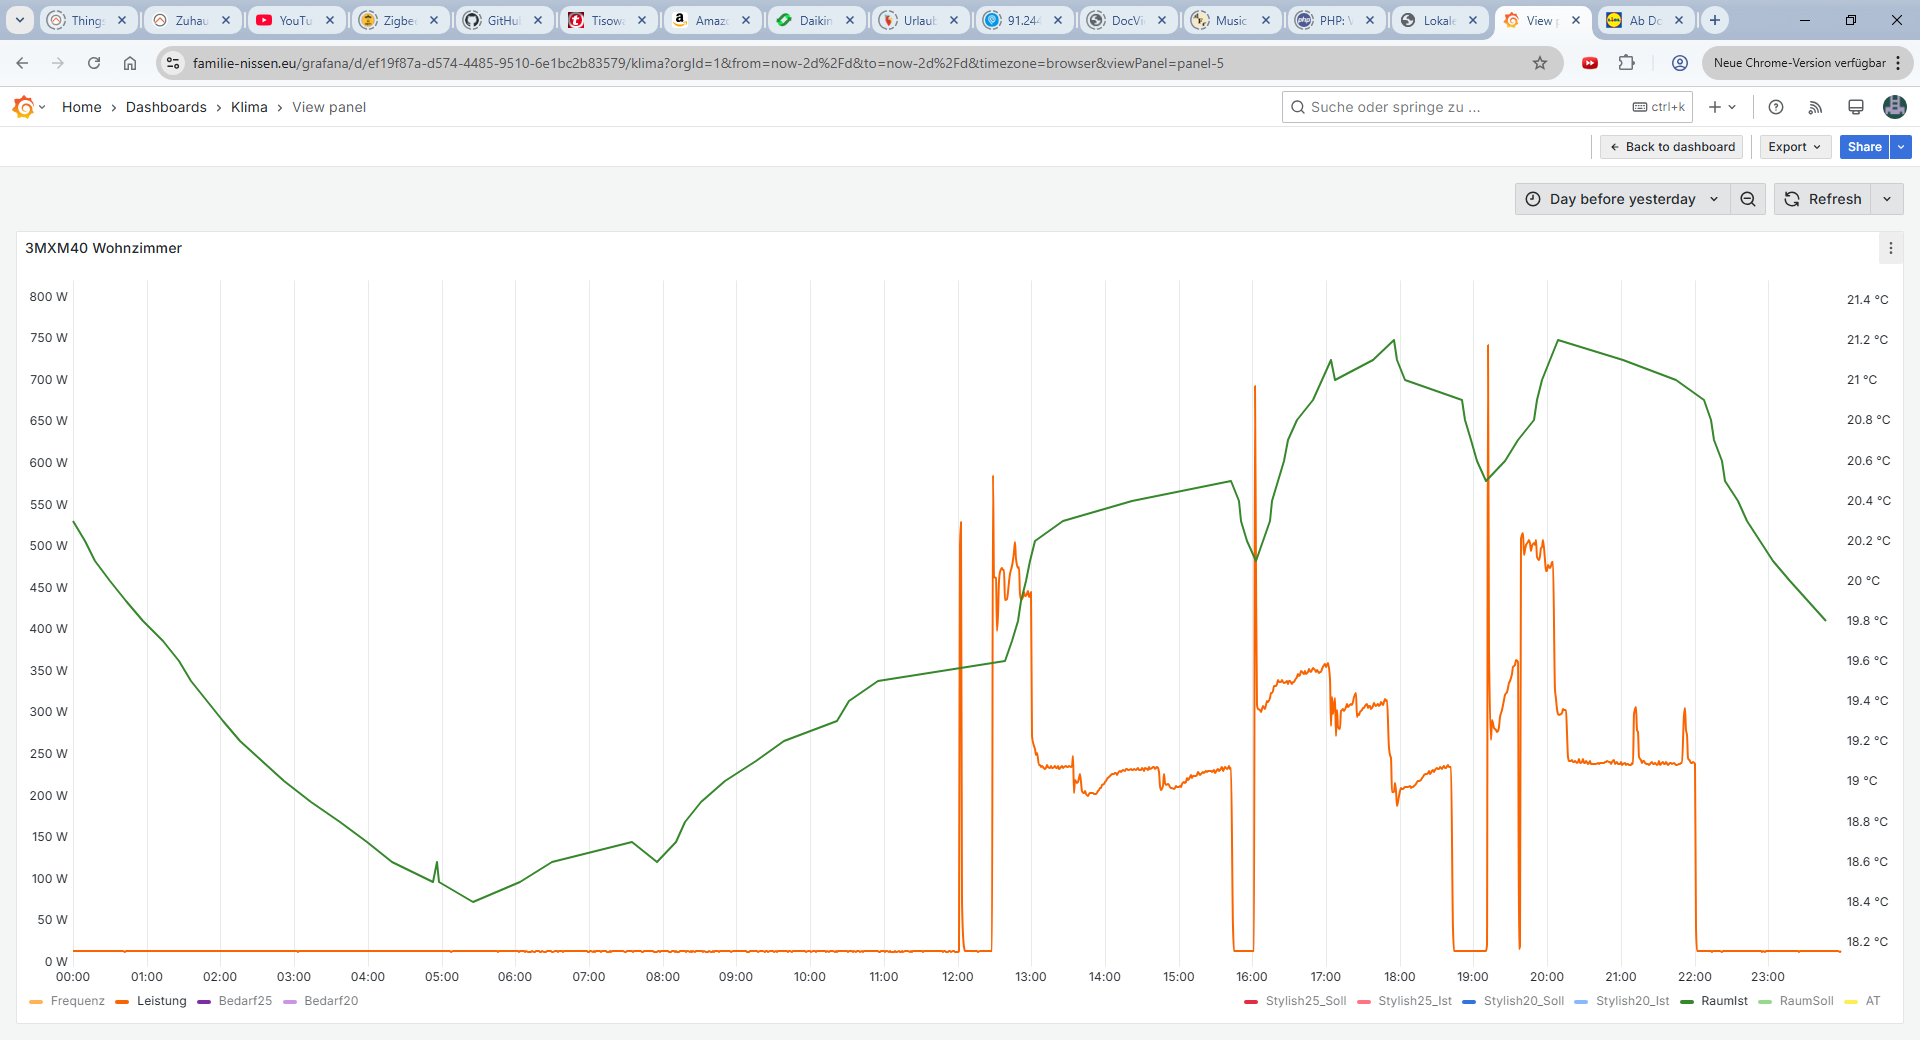Image resolution: width=1920 pixels, height=1040 pixels.
Task: Click the help question mark icon
Action: coord(1776,107)
